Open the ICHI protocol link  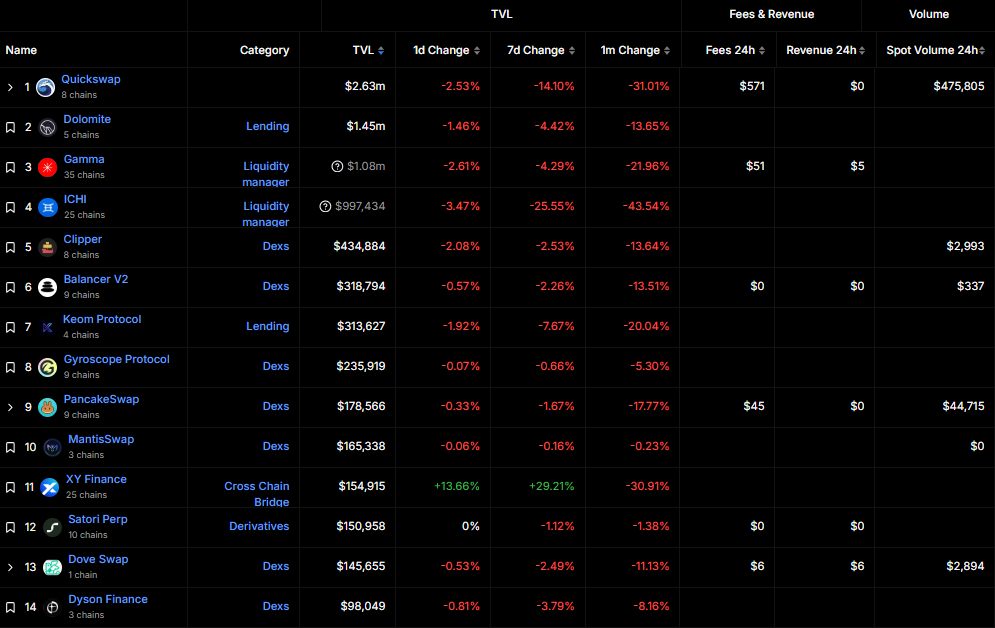(x=75, y=199)
